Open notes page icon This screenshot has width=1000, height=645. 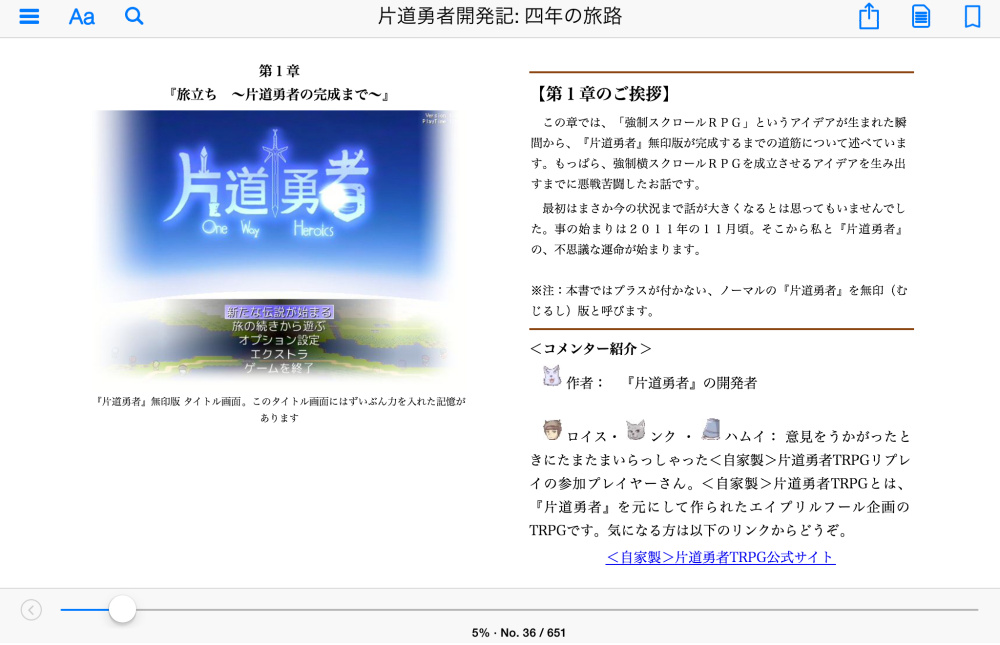tap(921, 17)
